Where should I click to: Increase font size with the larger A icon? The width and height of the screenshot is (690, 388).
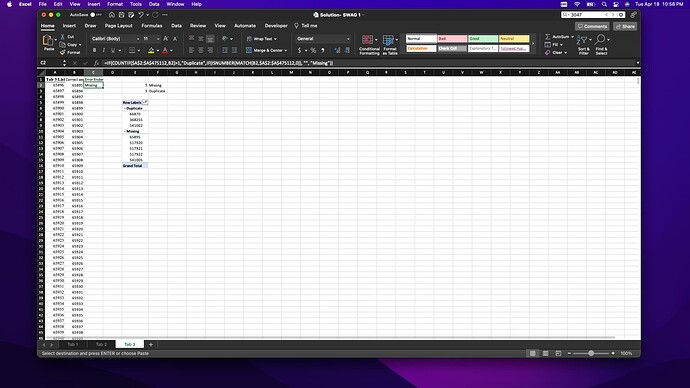click(166, 39)
